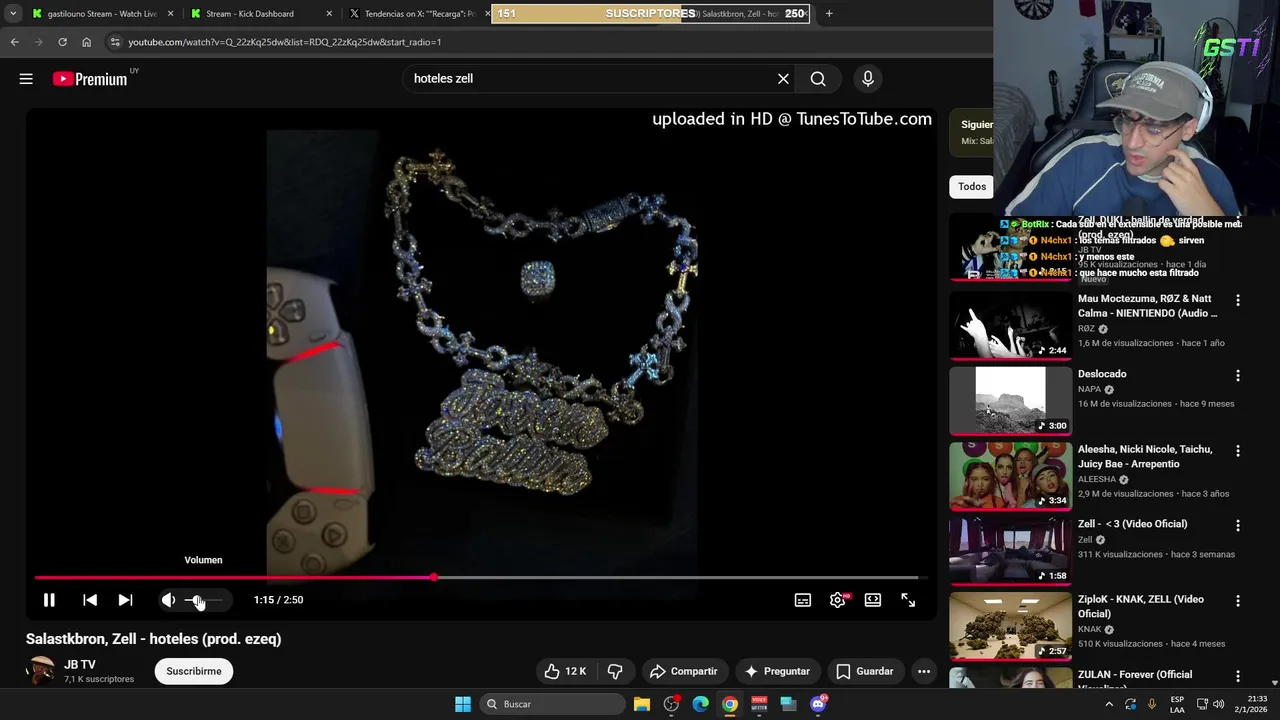Open File Explorer from taskbar
This screenshot has height=720, width=1280.
[x=642, y=704]
